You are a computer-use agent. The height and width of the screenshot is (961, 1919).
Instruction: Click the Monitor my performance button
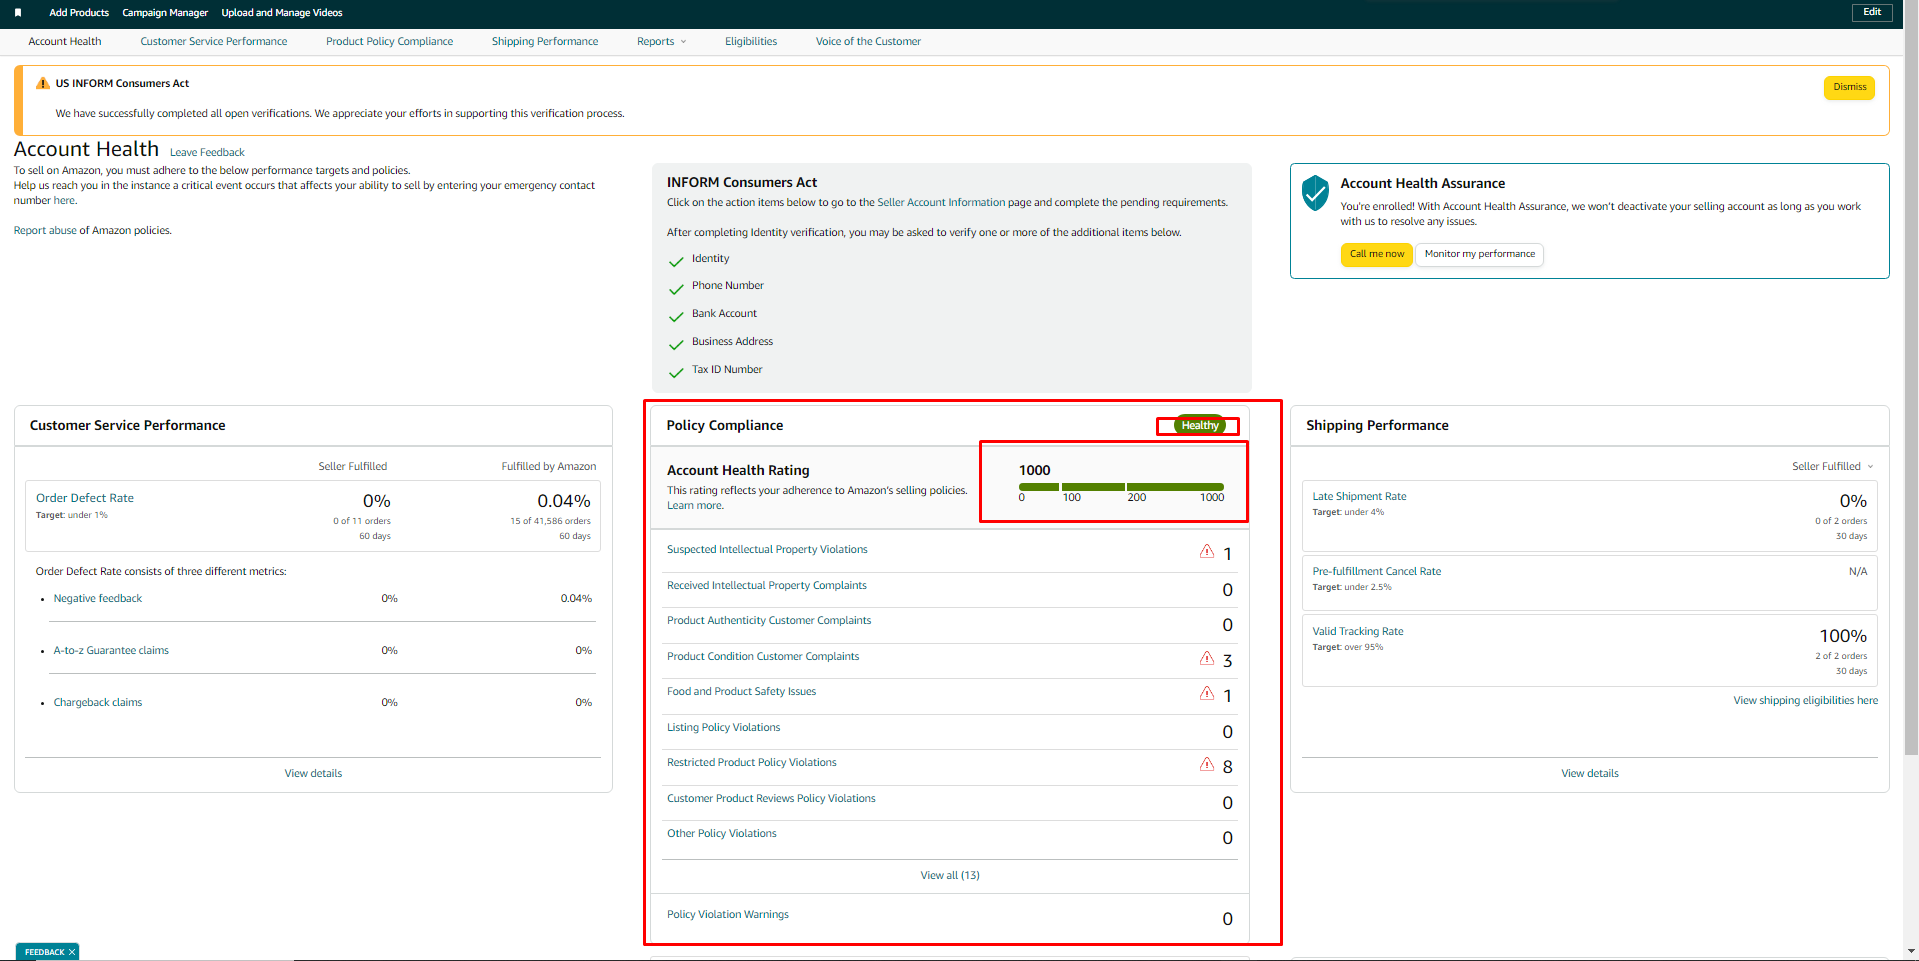click(x=1479, y=254)
